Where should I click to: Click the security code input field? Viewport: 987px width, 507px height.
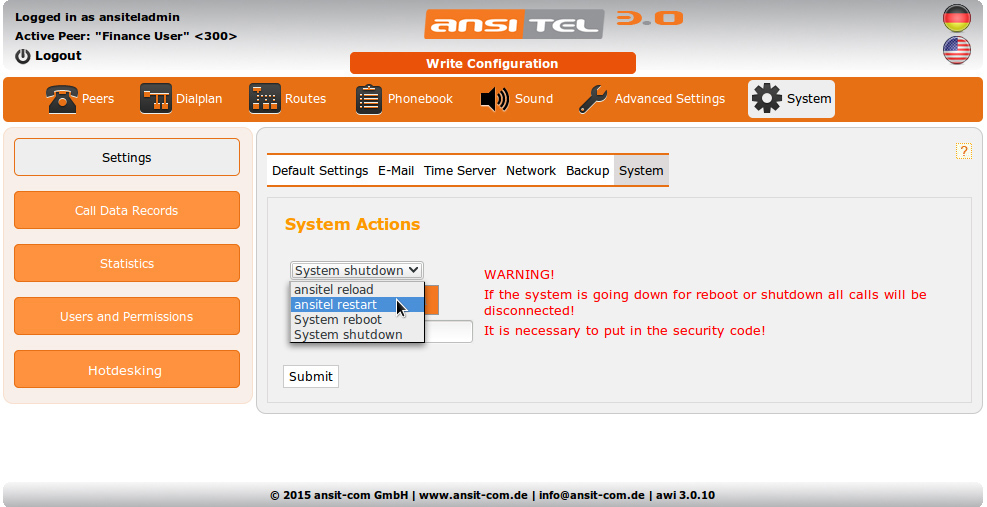pos(448,332)
